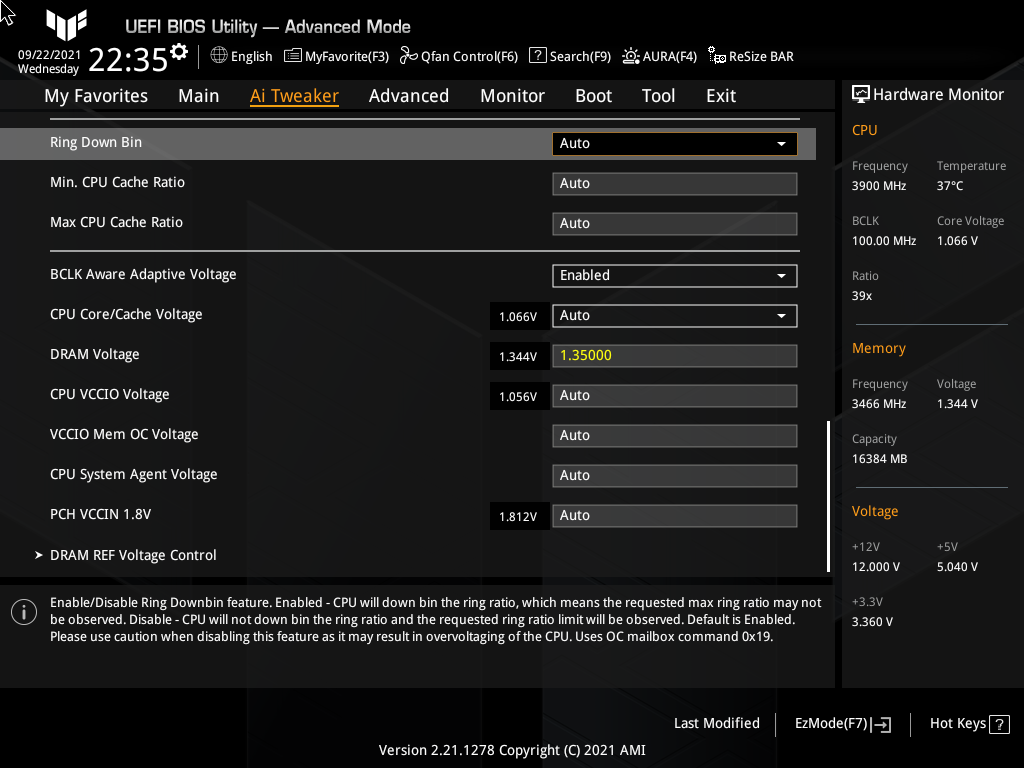Click the CPU frequency 3900 MHz value
Screen dimensions: 1024x768
pos(878,186)
